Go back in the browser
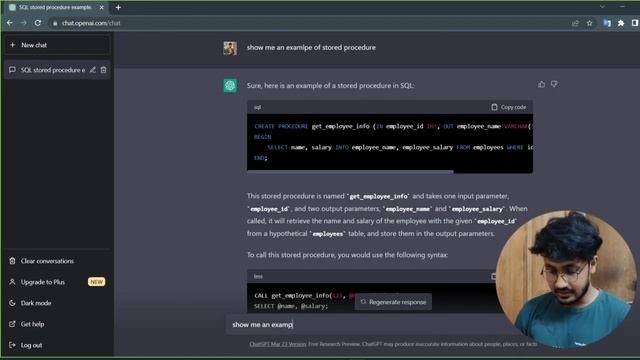Screen dimensions: 640x360 pyautogui.click(x=10, y=23)
